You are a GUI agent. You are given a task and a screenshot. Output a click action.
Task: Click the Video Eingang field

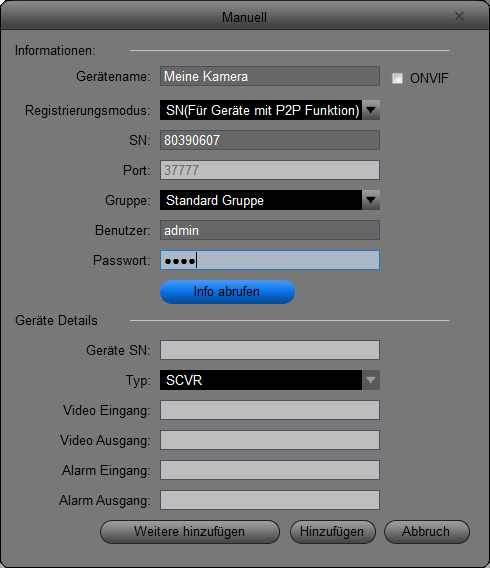(270, 410)
